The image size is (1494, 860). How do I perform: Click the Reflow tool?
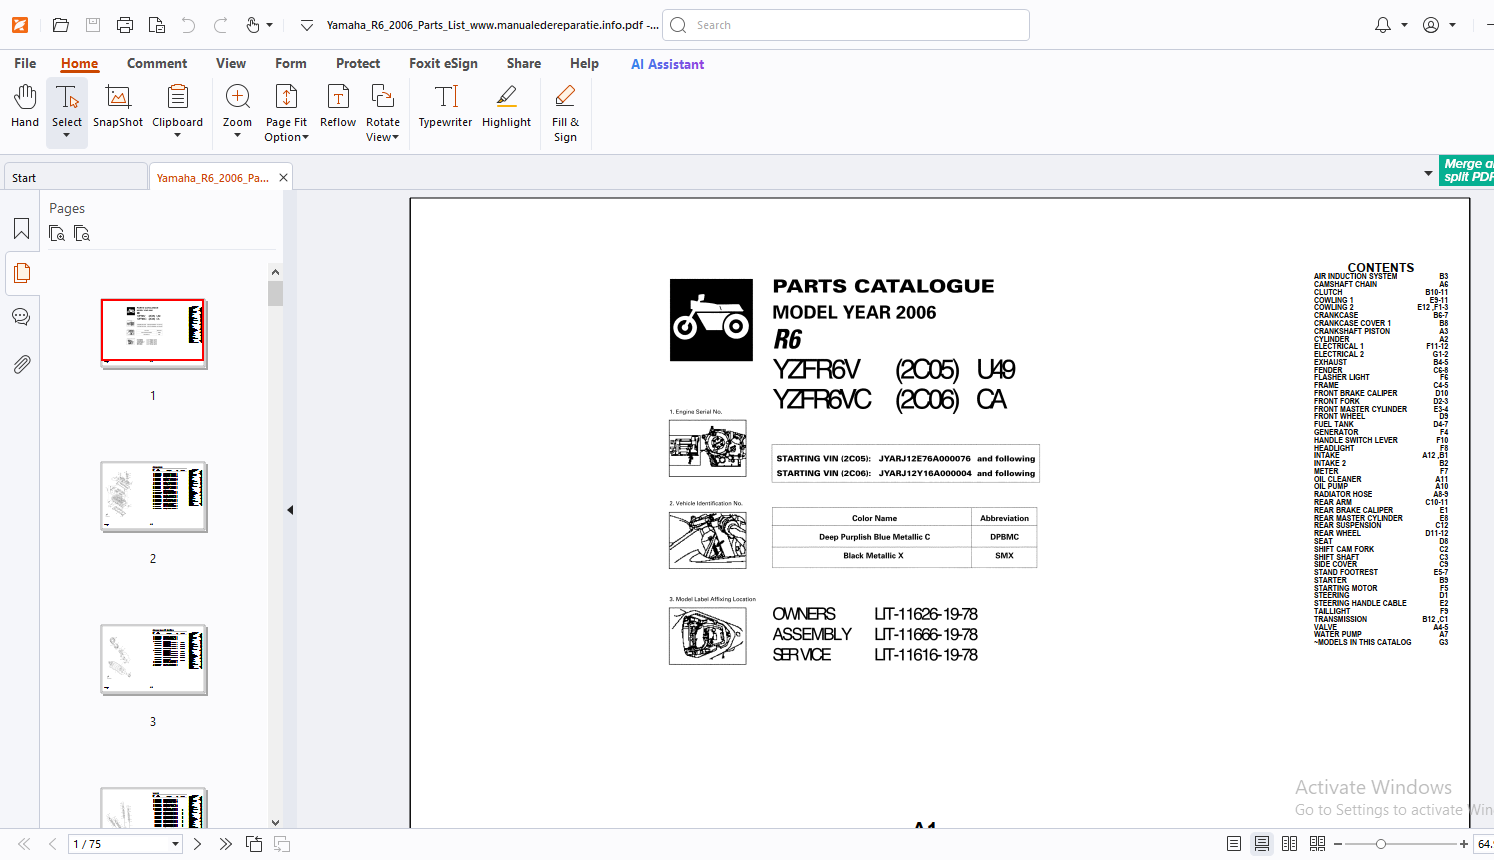point(338,106)
